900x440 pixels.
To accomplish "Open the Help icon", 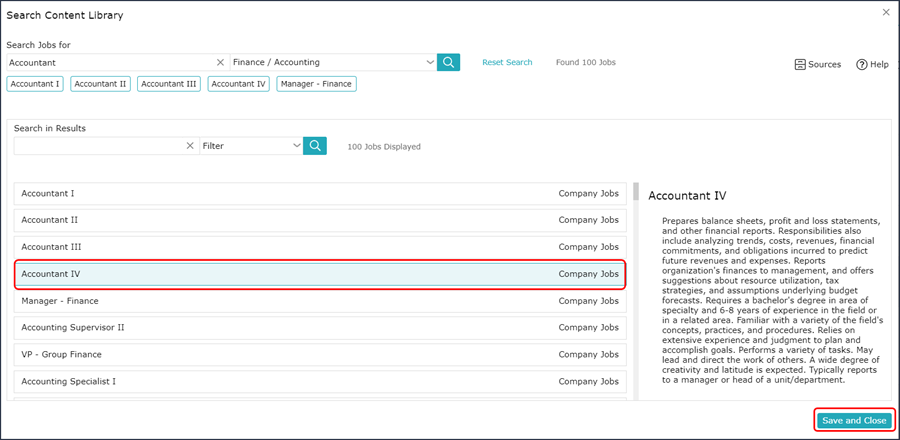I will click(861, 64).
